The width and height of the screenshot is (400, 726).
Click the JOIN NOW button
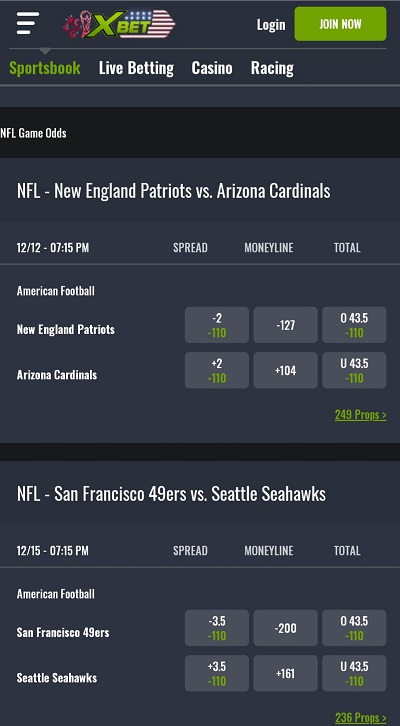340,24
